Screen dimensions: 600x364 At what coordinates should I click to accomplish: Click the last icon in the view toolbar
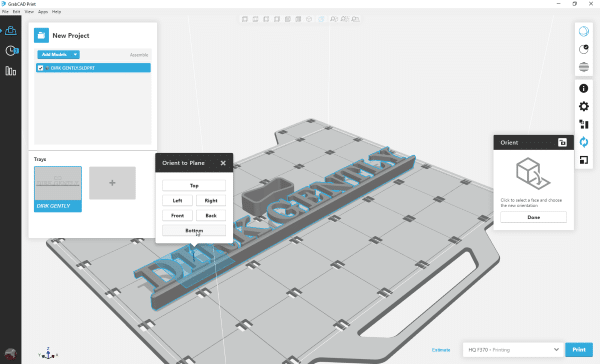[x=355, y=19]
